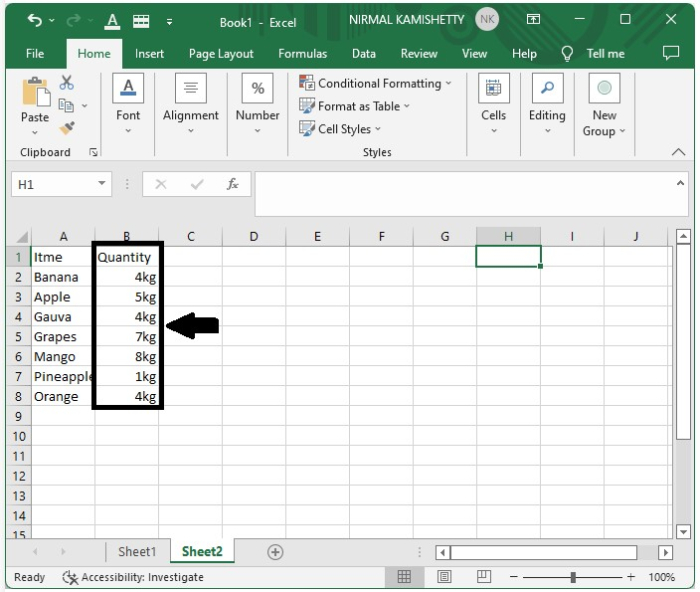Open Customize Quick Access Toolbar arrow

click(169, 21)
